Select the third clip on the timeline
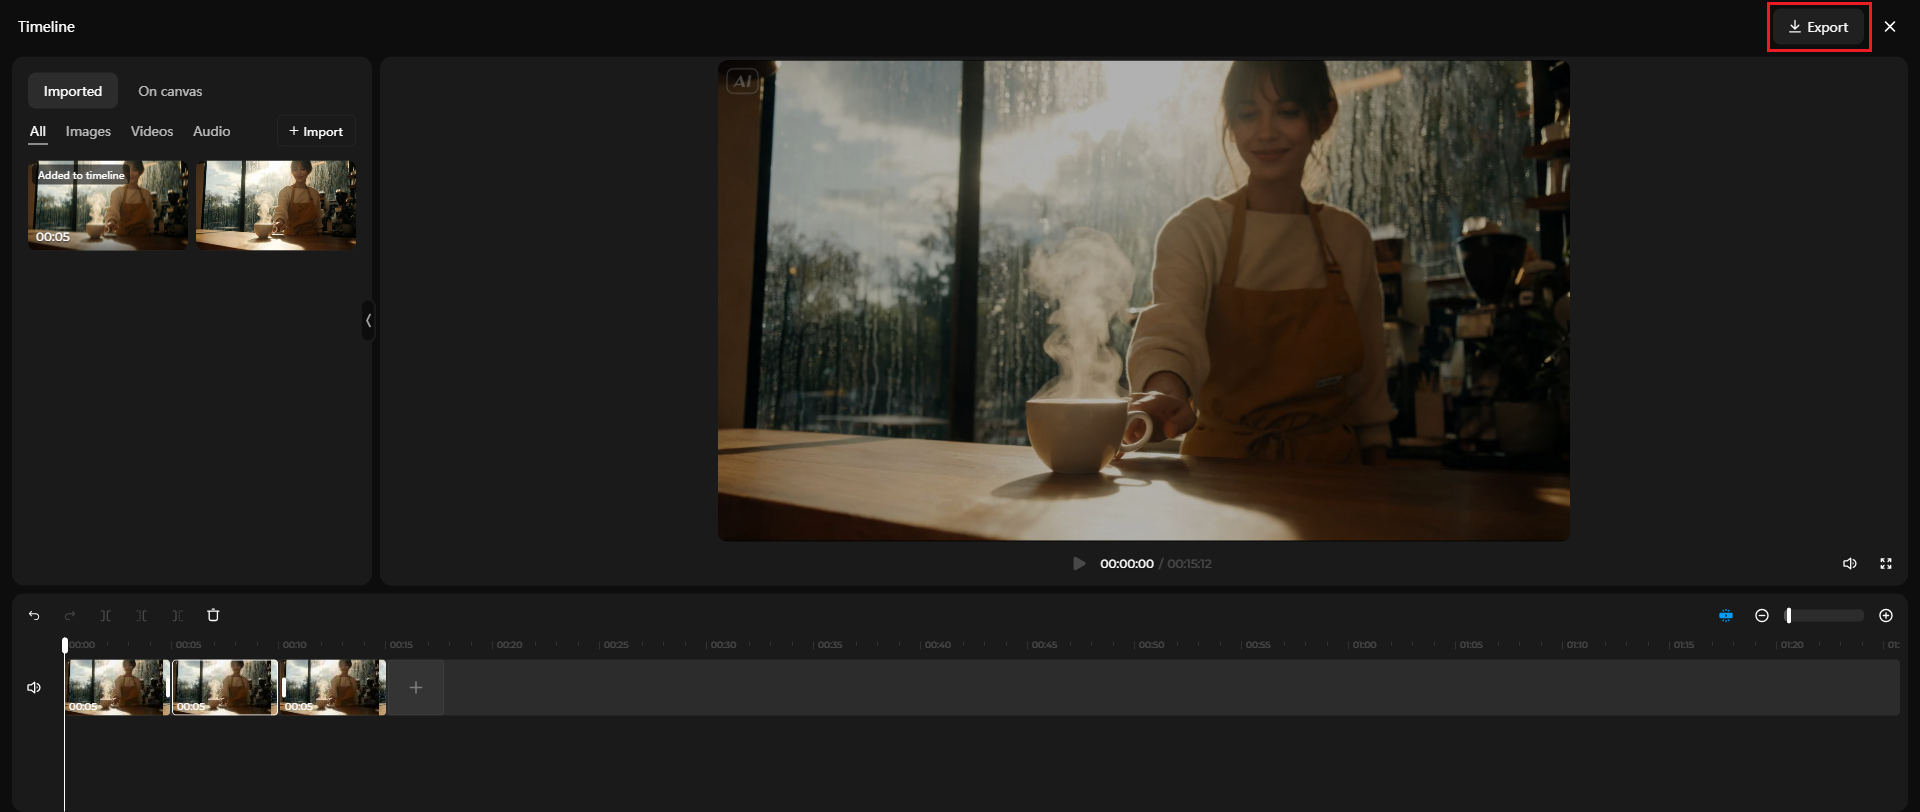Viewport: 1920px width, 812px height. [x=333, y=687]
